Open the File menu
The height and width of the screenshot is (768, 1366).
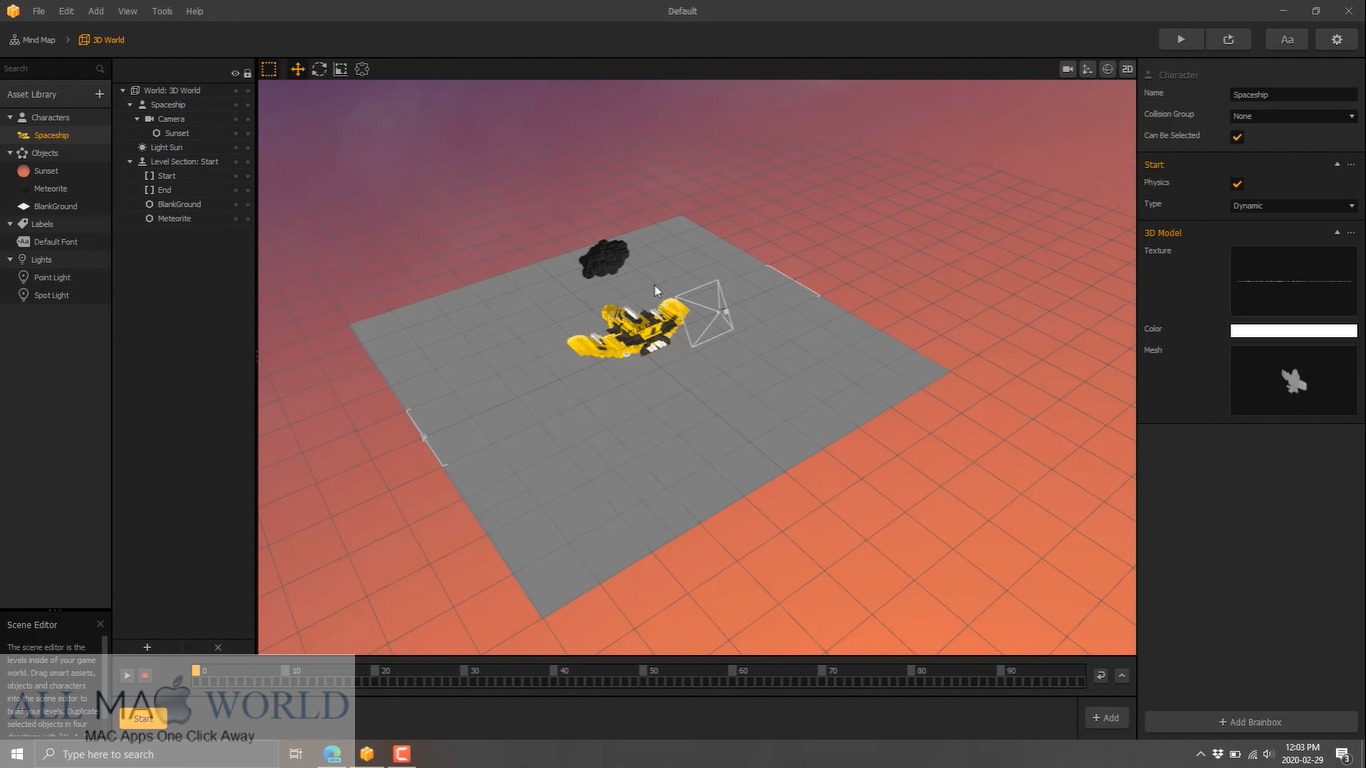(x=38, y=11)
